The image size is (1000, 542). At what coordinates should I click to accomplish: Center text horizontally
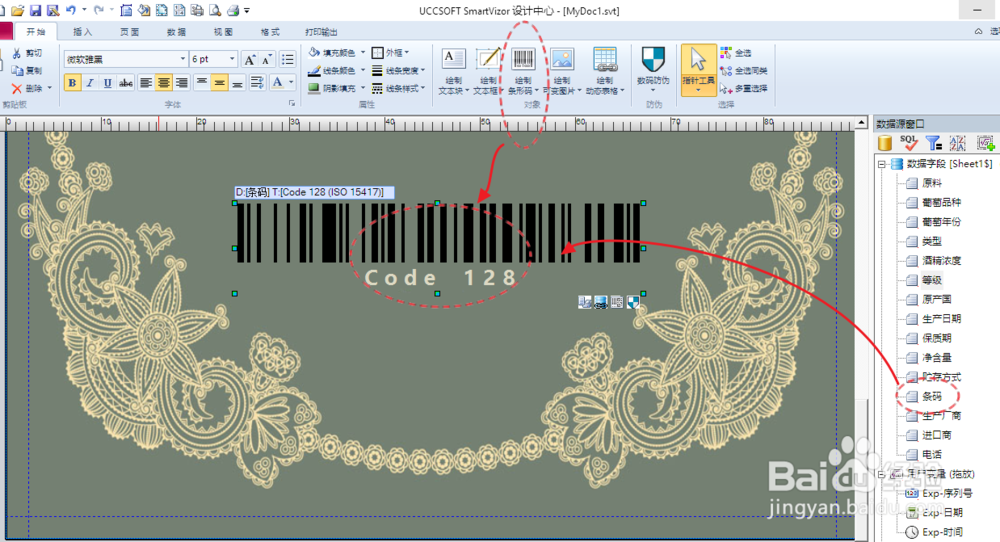(x=164, y=82)
